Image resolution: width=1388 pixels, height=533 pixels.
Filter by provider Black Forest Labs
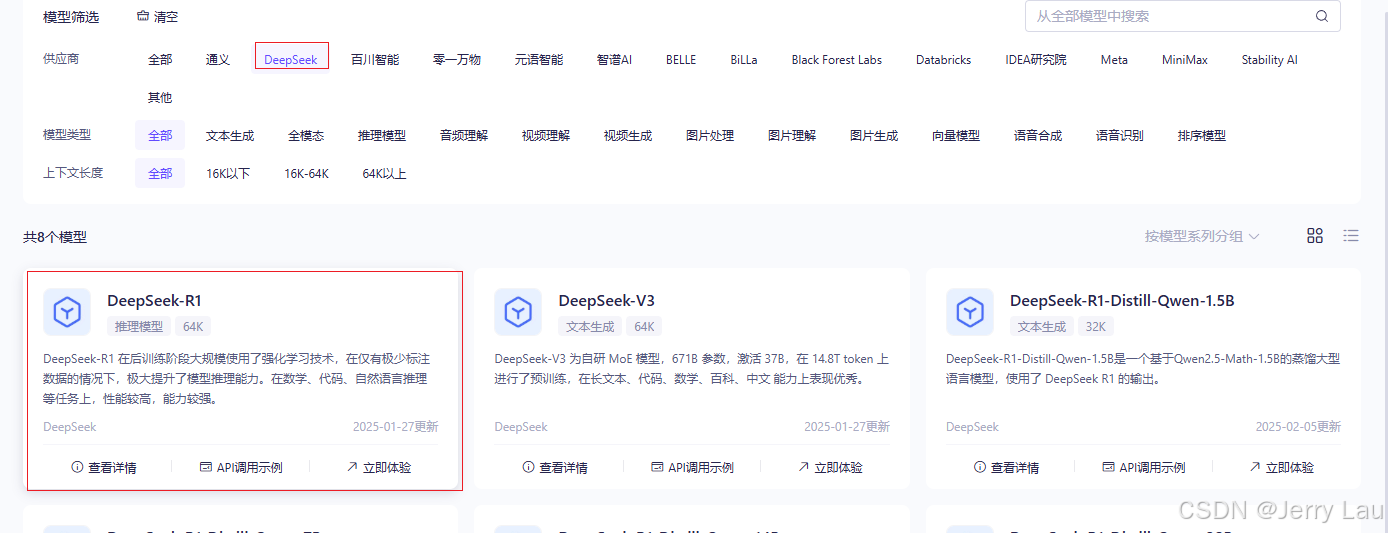(x=837, y=59)
